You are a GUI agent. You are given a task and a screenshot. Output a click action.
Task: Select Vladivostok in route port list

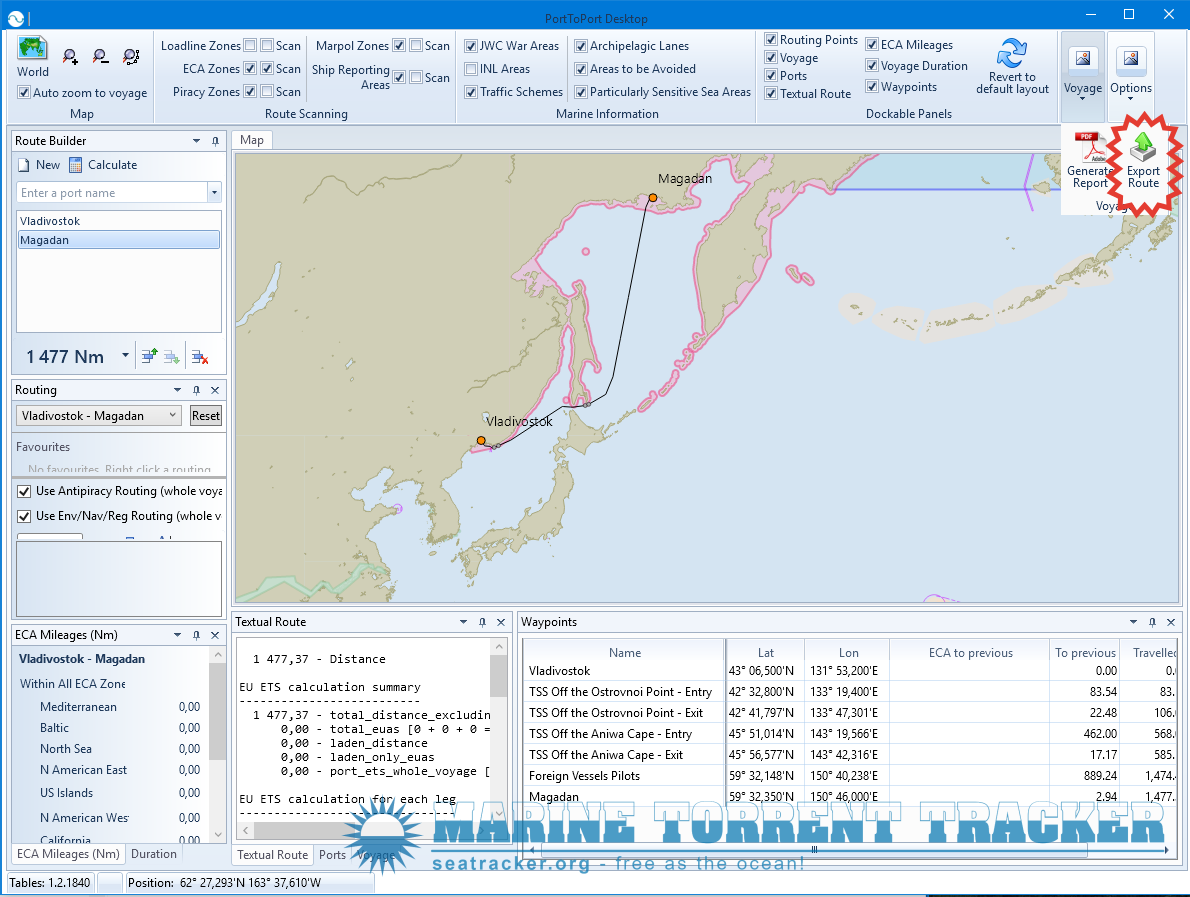point(119,221)
